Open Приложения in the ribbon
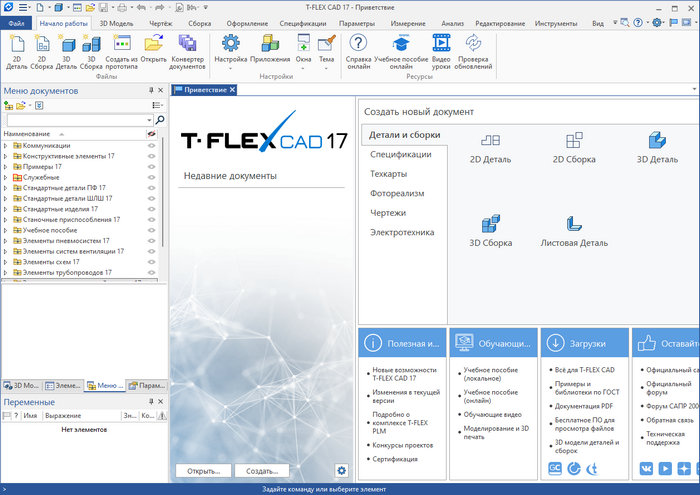 coord(270,49)
